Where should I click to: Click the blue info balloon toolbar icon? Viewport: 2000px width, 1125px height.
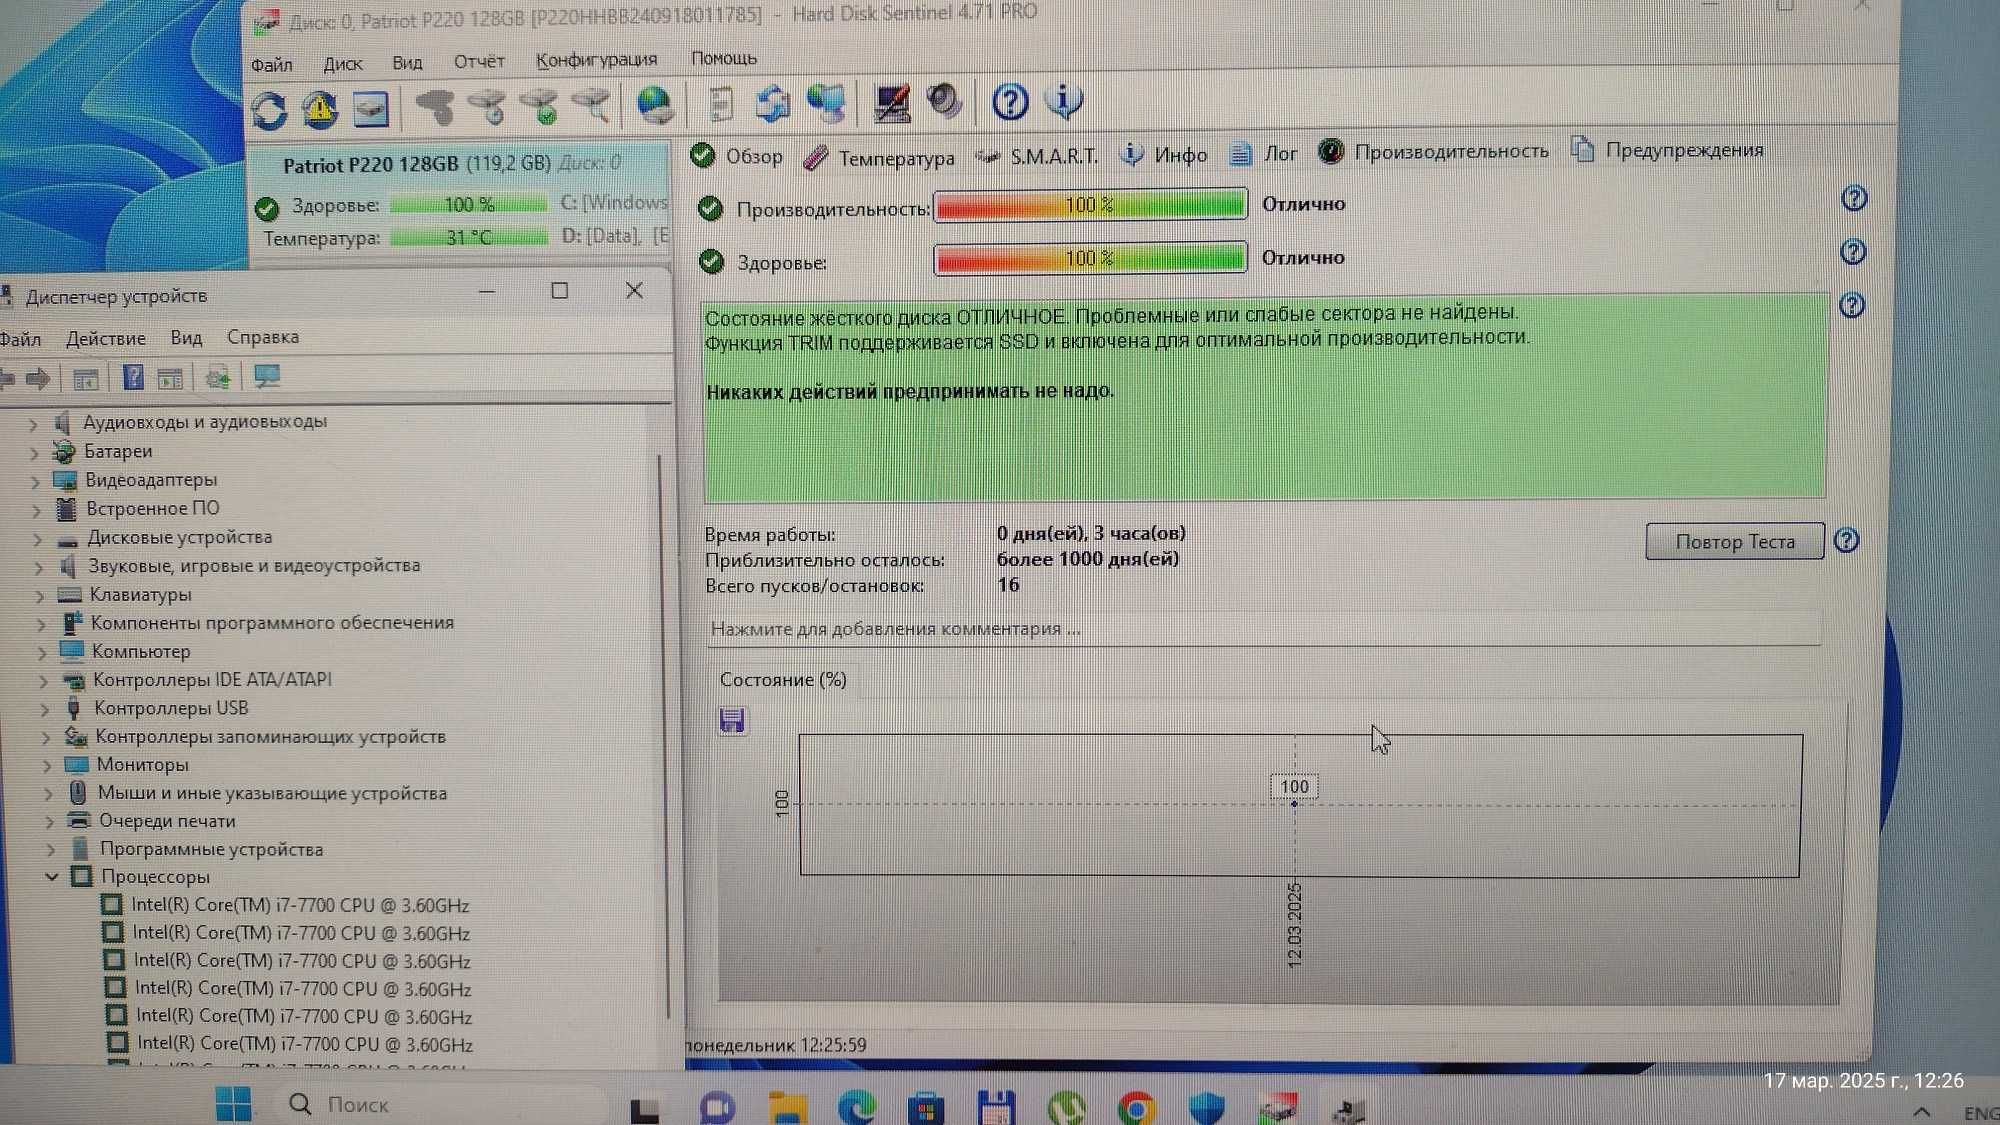click(x=1063, y=100)
